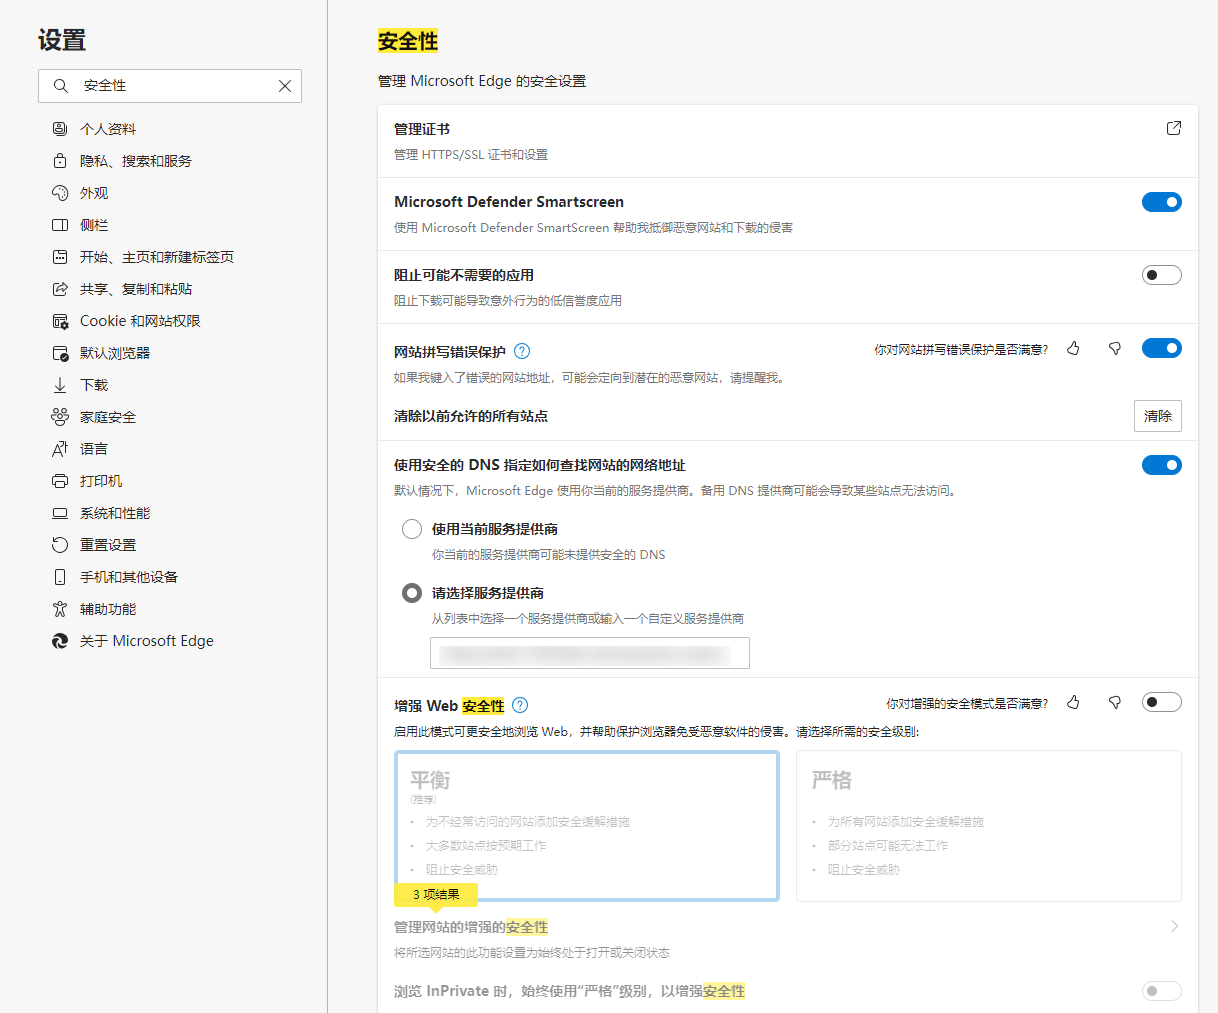Click the 家庭安全 family icon

(60, 417)
